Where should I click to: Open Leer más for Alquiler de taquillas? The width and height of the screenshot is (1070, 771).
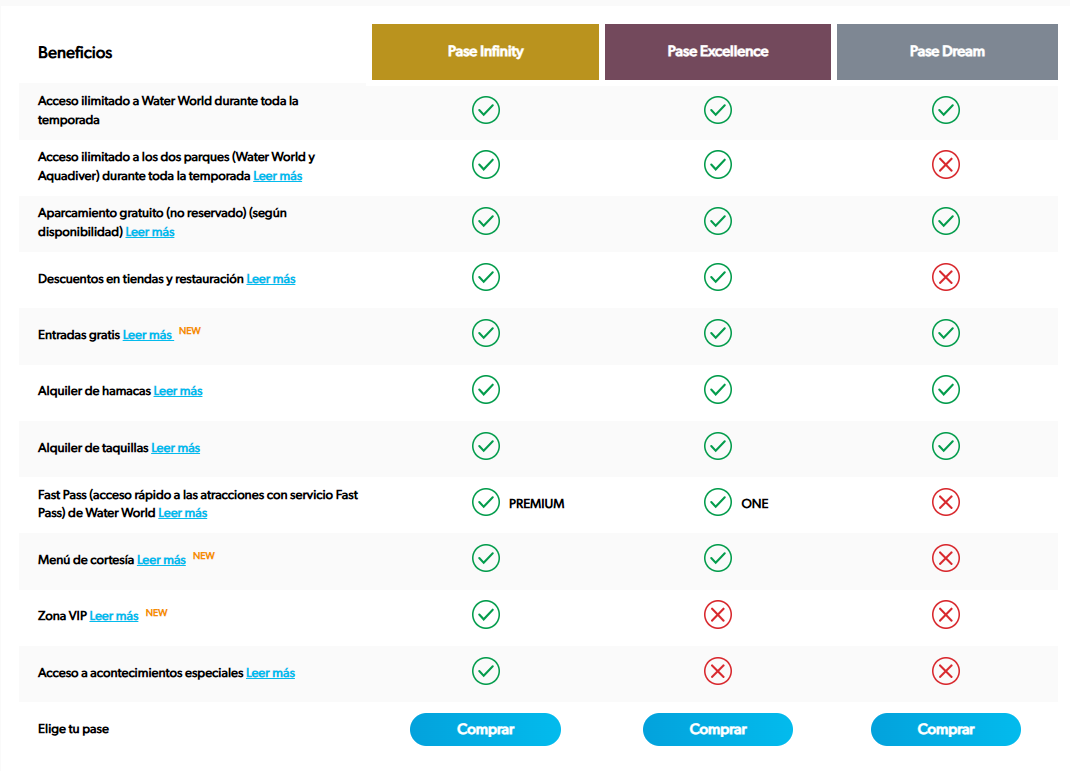pyautogui.click(x=175, y=448)
